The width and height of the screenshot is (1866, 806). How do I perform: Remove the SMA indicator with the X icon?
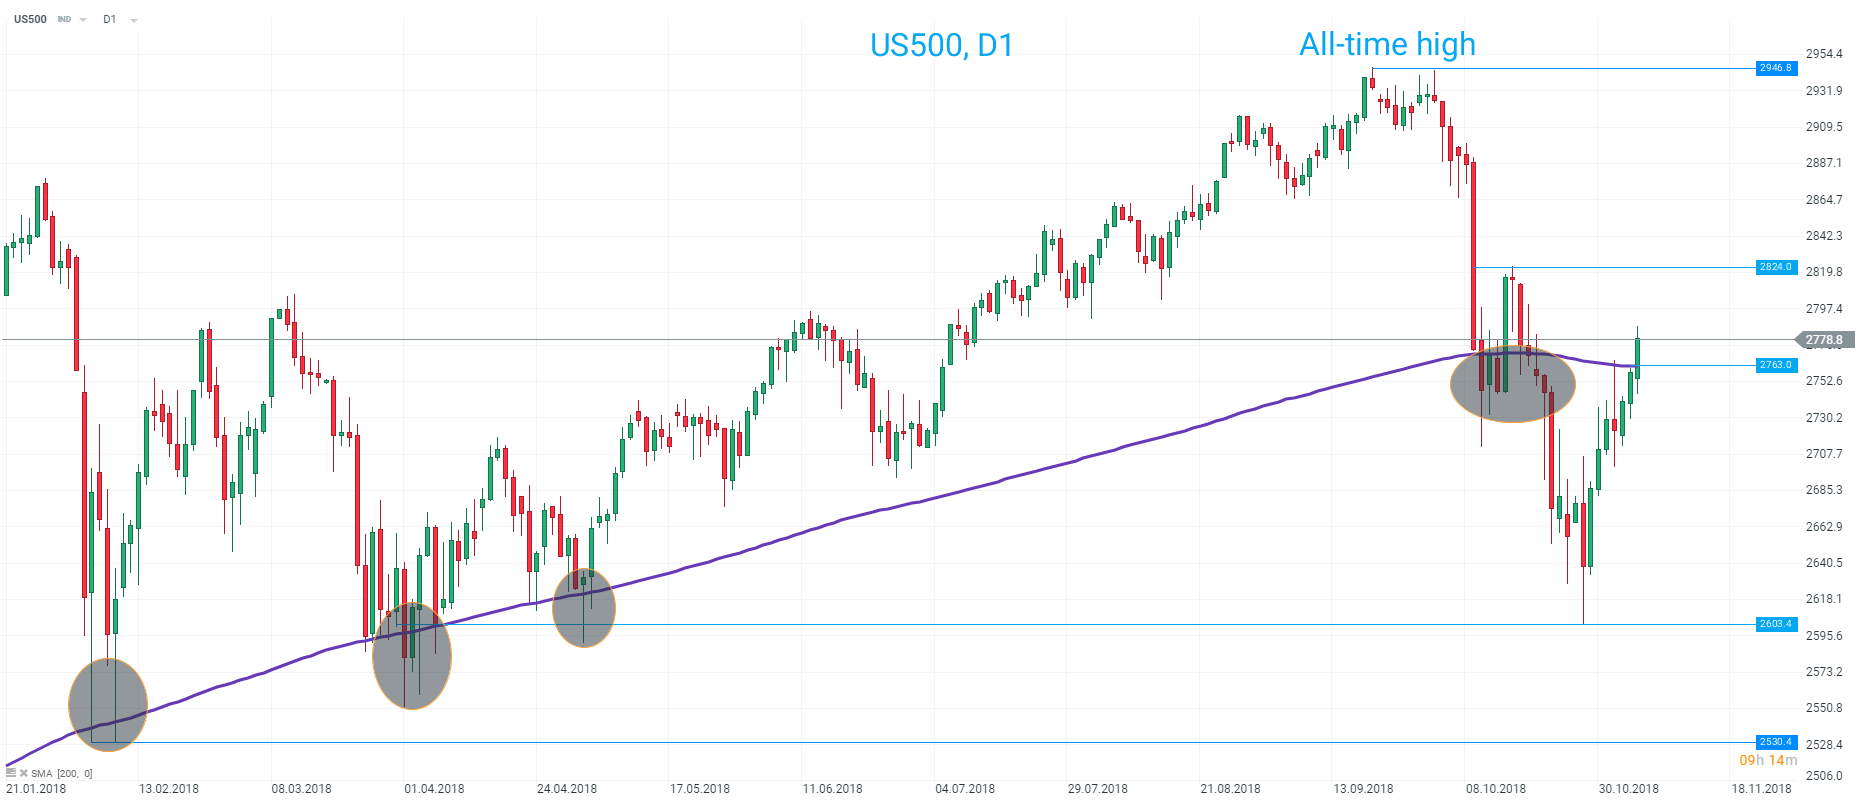24,773
